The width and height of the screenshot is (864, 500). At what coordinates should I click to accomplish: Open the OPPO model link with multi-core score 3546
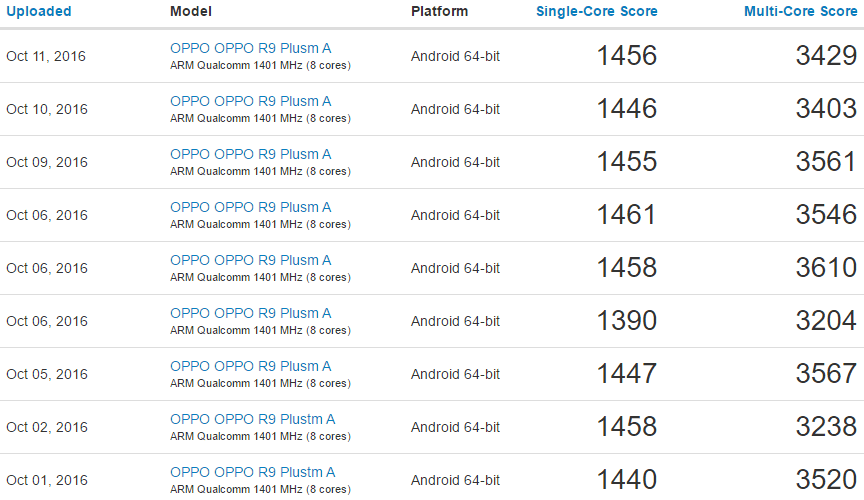pyautogui.click(x=250, y=207)
